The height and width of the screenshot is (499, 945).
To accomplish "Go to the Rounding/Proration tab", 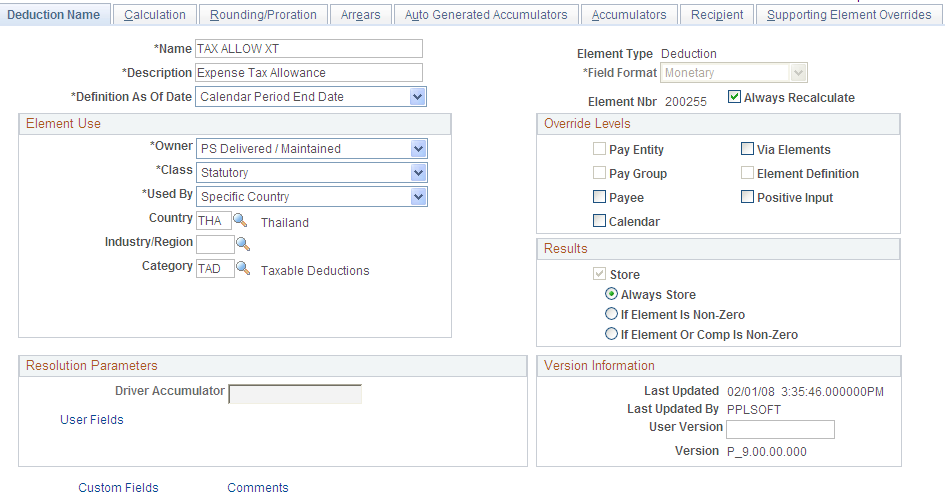I will click(x=263, y=14).
